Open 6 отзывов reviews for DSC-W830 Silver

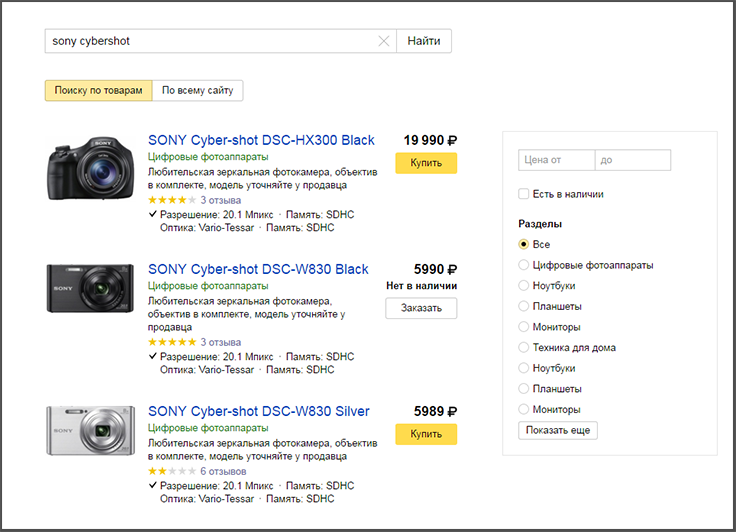223,471
